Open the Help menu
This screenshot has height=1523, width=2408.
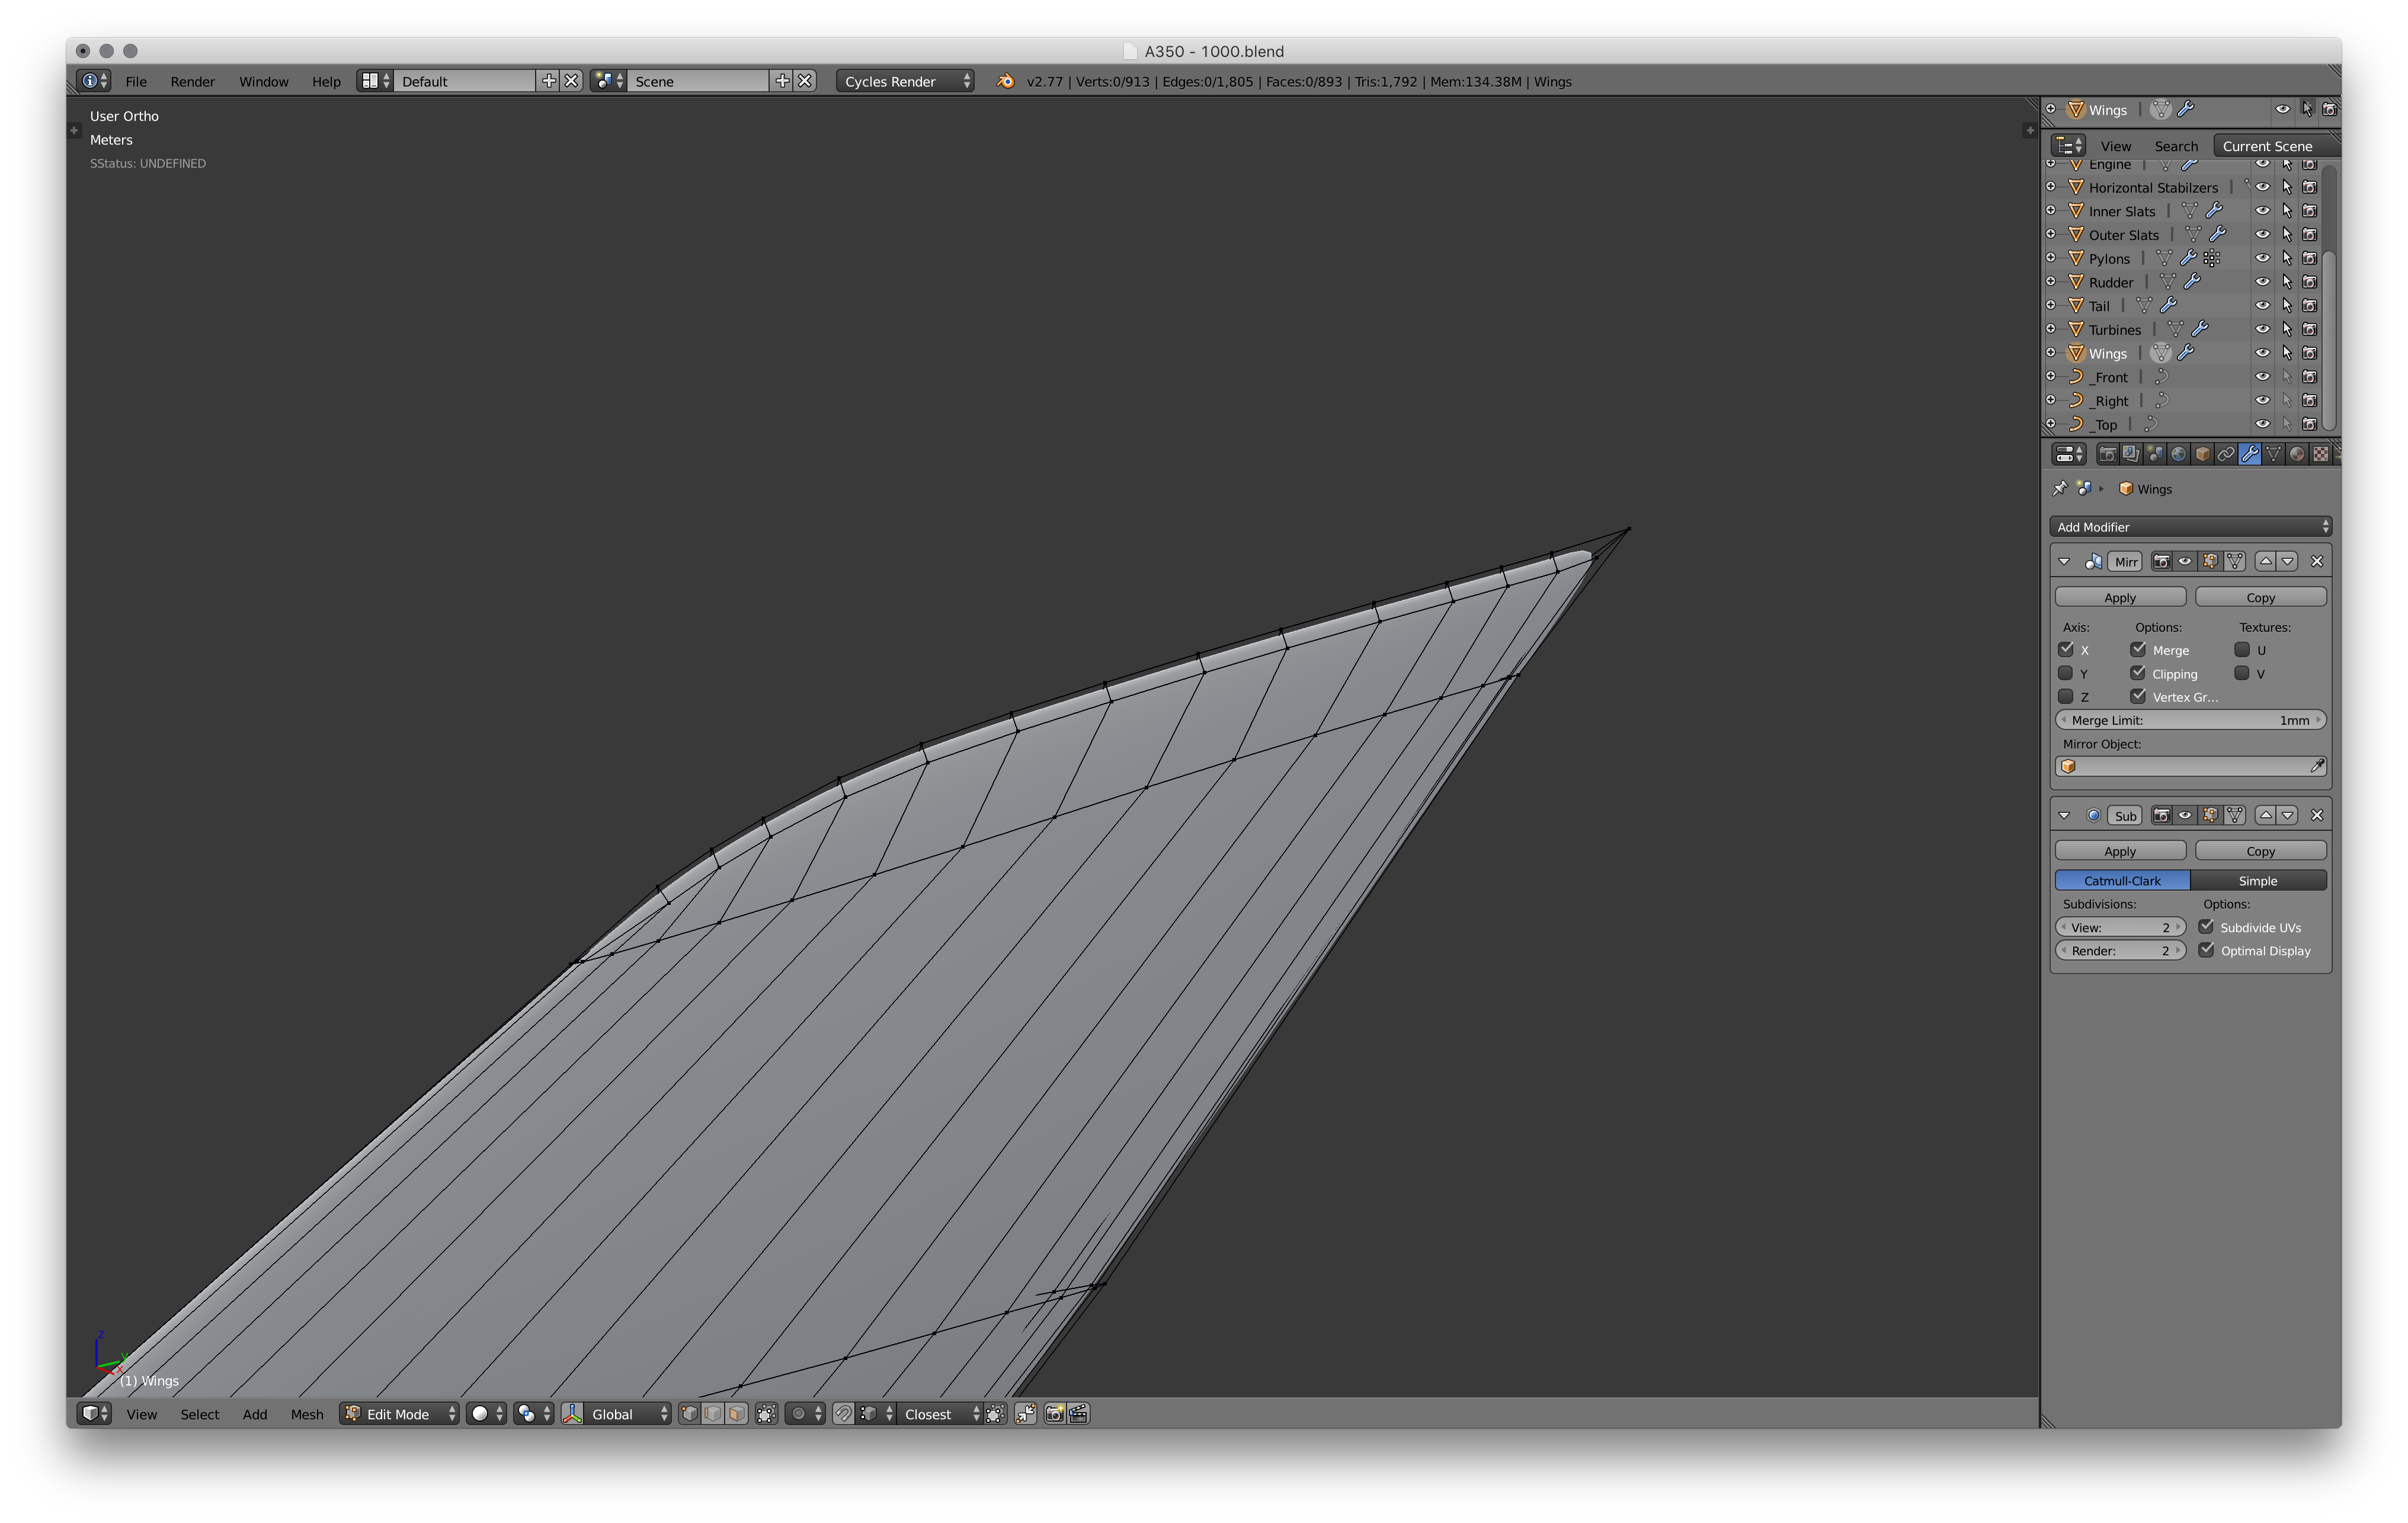click(x=326, y=81)
